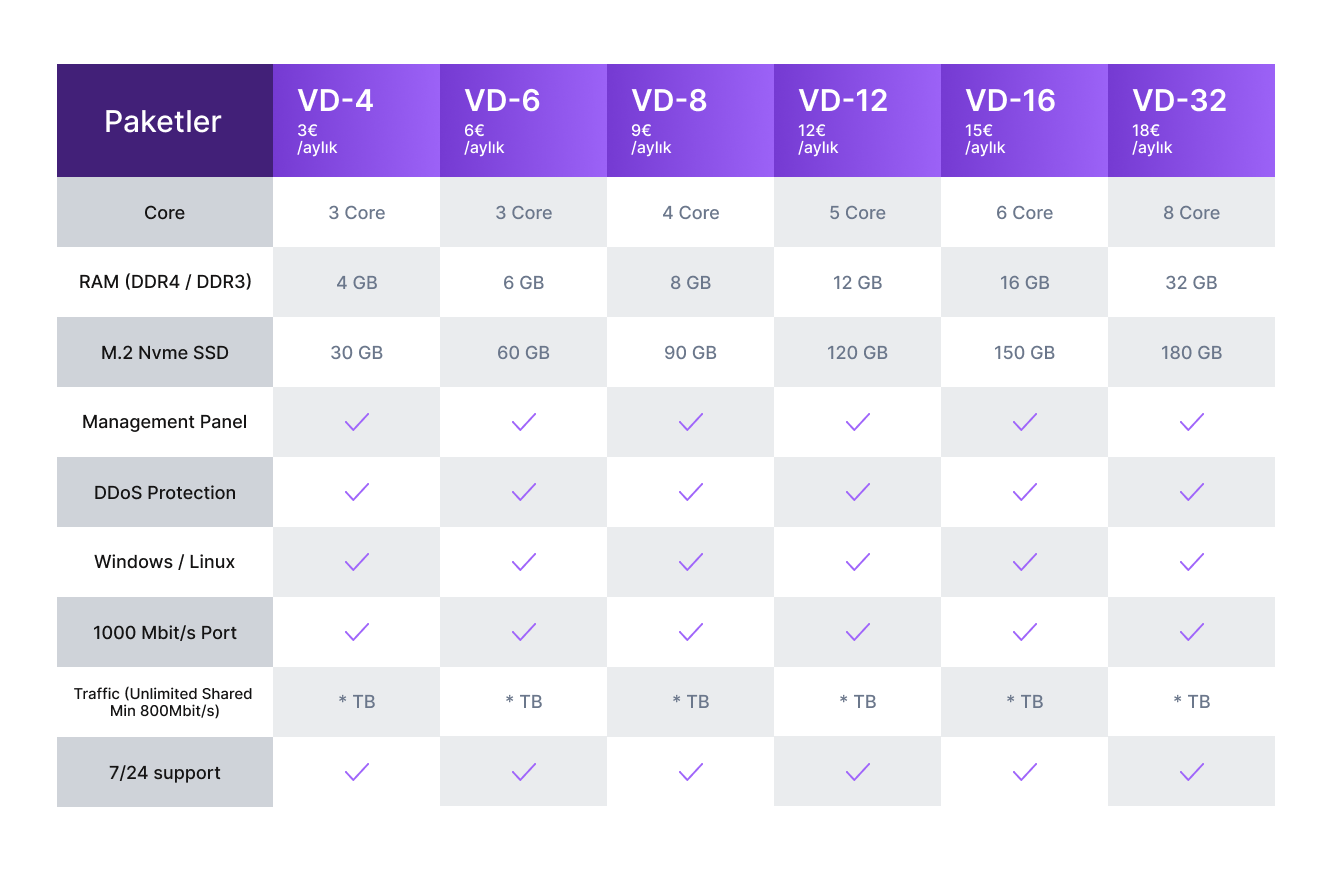Select the VD-8 package header
Image resolution: width=1332 pixels, height=882 pixels.
point(690,120)
